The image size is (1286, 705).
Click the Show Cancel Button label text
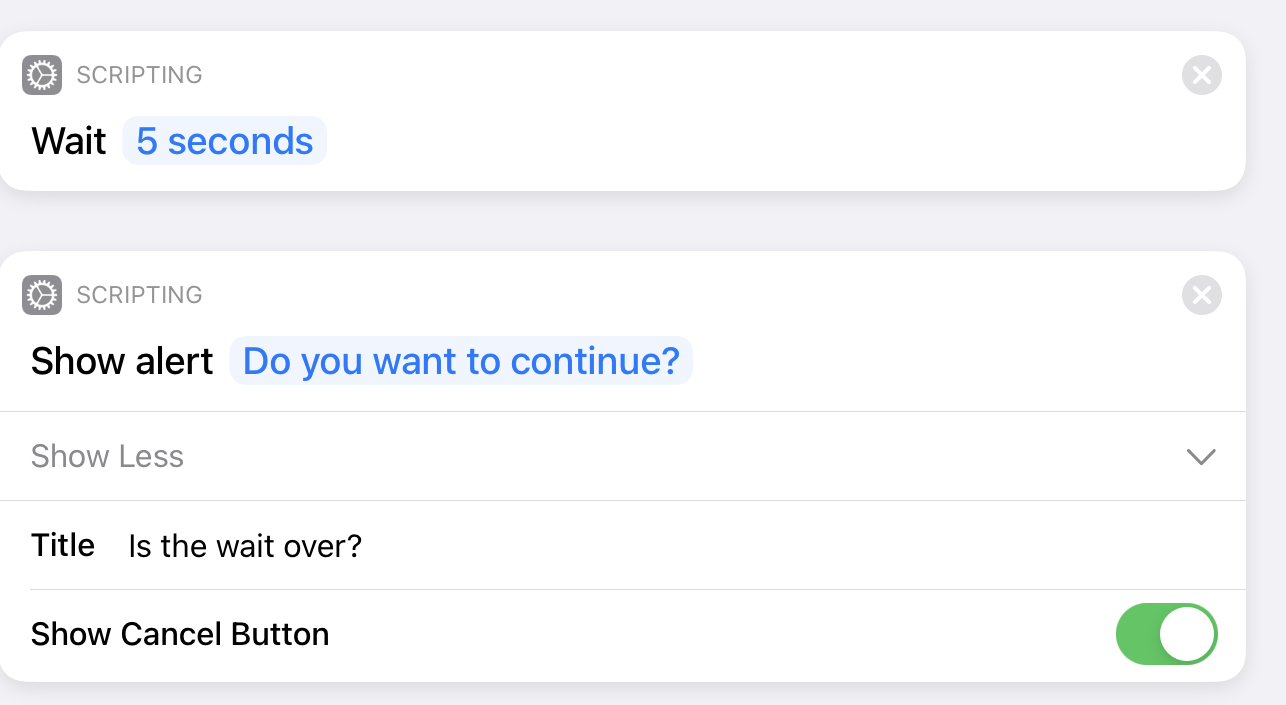pos(180,634)
